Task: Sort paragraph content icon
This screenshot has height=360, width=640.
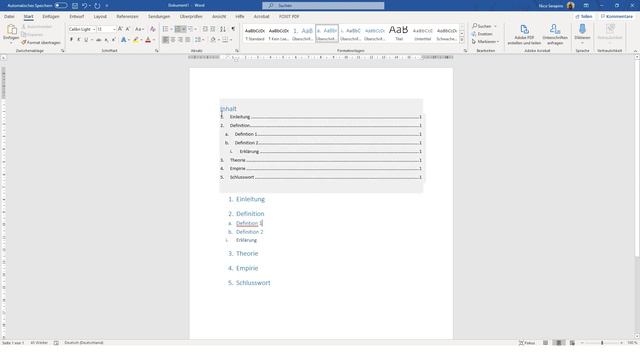Action: click(223, 29)
